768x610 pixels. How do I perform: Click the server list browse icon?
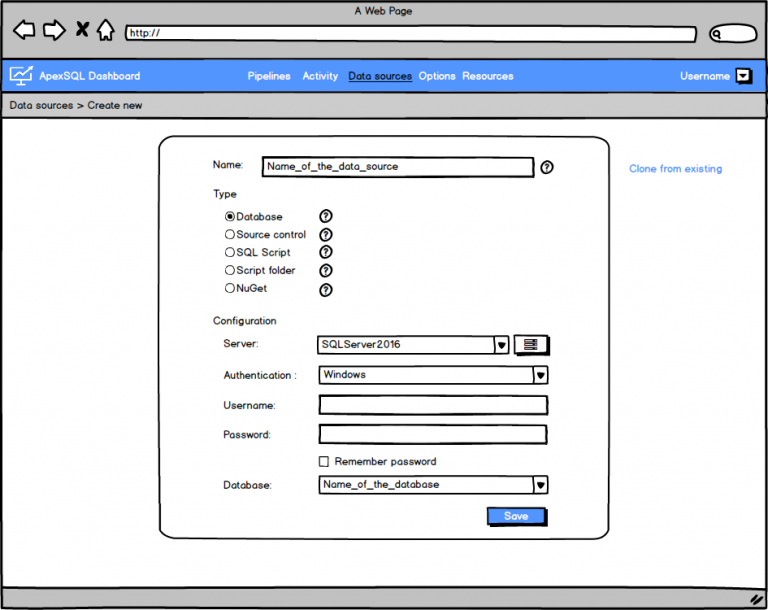tap(531, 345)
